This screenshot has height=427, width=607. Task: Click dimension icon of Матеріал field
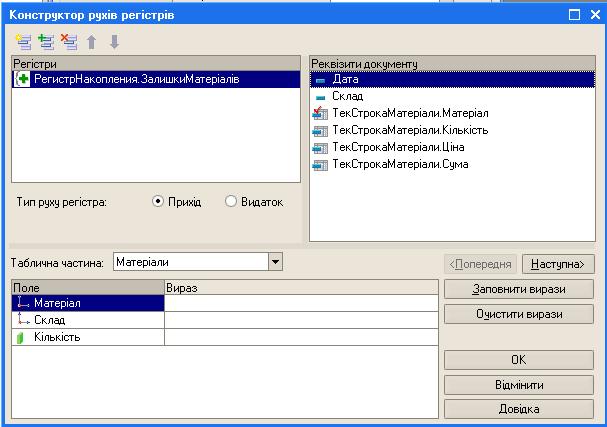pyautogui.click(x=23, y=303)
